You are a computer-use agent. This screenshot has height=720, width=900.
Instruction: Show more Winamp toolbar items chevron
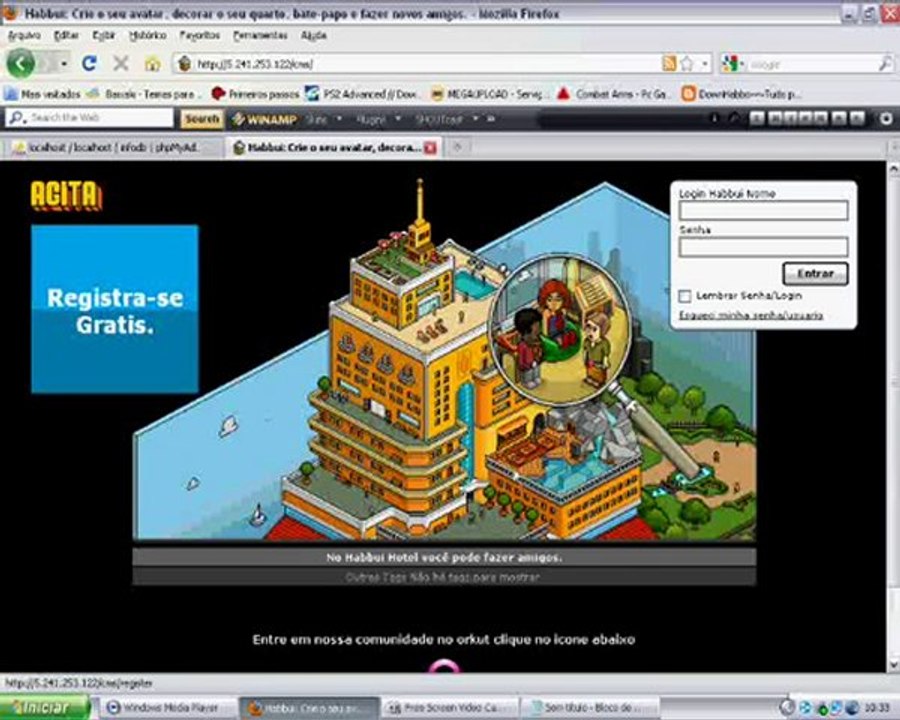click(491, 119)
